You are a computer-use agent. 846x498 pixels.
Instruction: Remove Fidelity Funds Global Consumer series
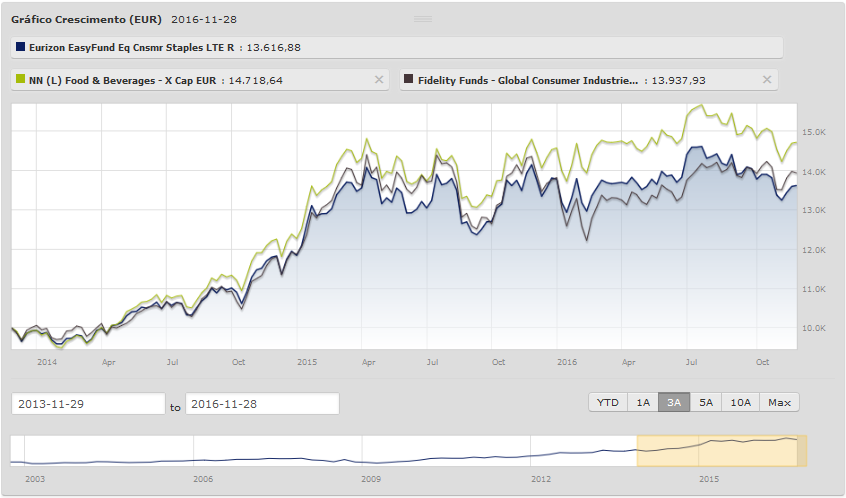point(767,80)
